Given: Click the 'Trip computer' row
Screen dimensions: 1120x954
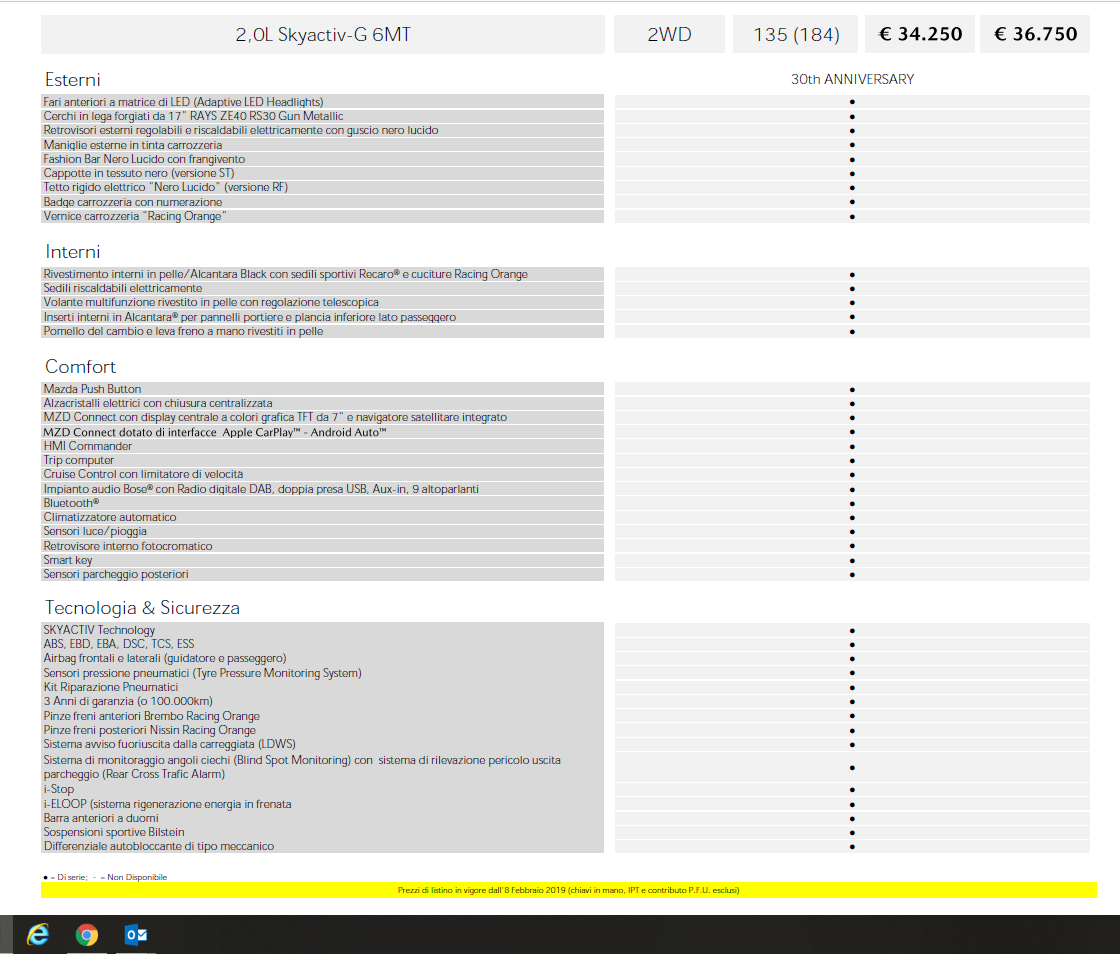Looking at the screenshot, I should [322, 461].
